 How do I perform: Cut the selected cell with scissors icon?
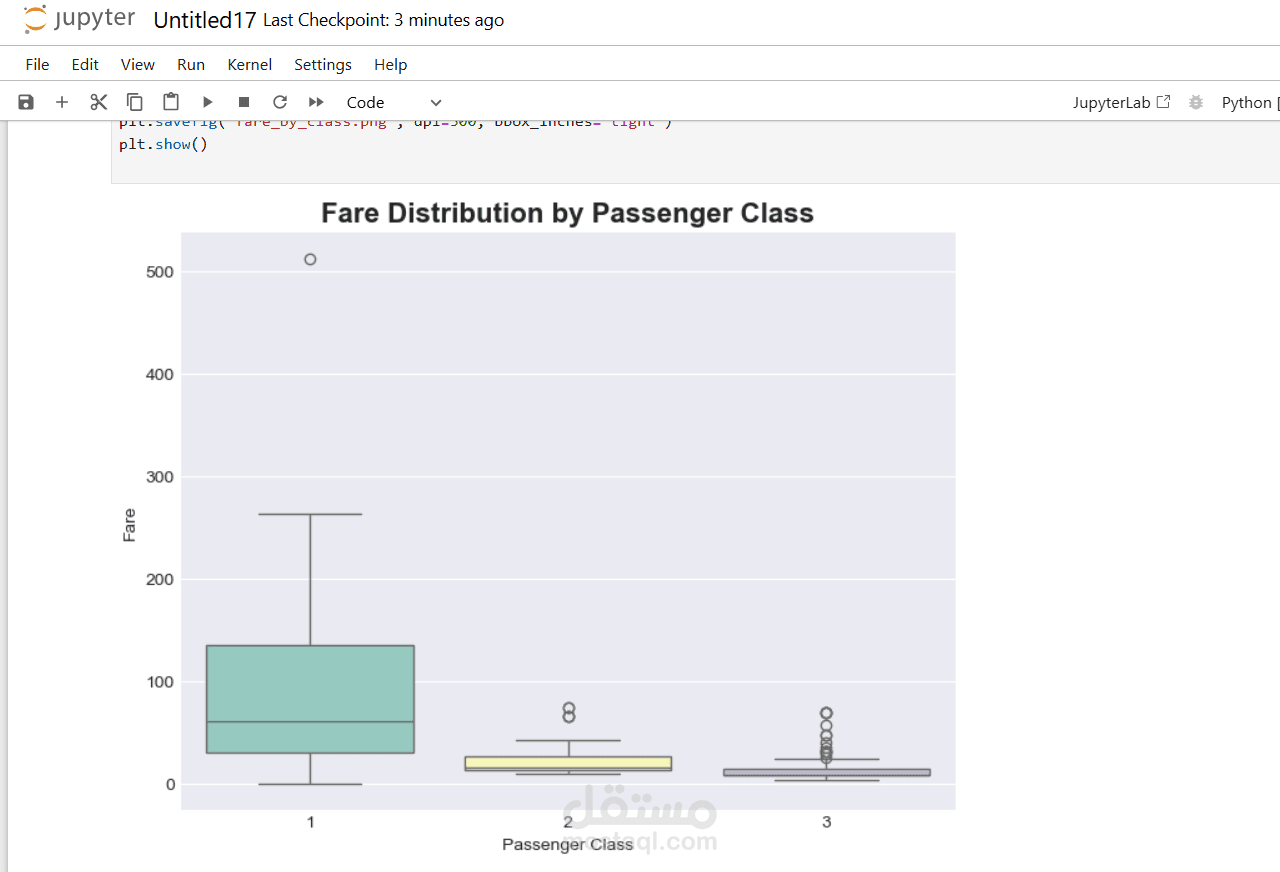[x=98, y=102]
